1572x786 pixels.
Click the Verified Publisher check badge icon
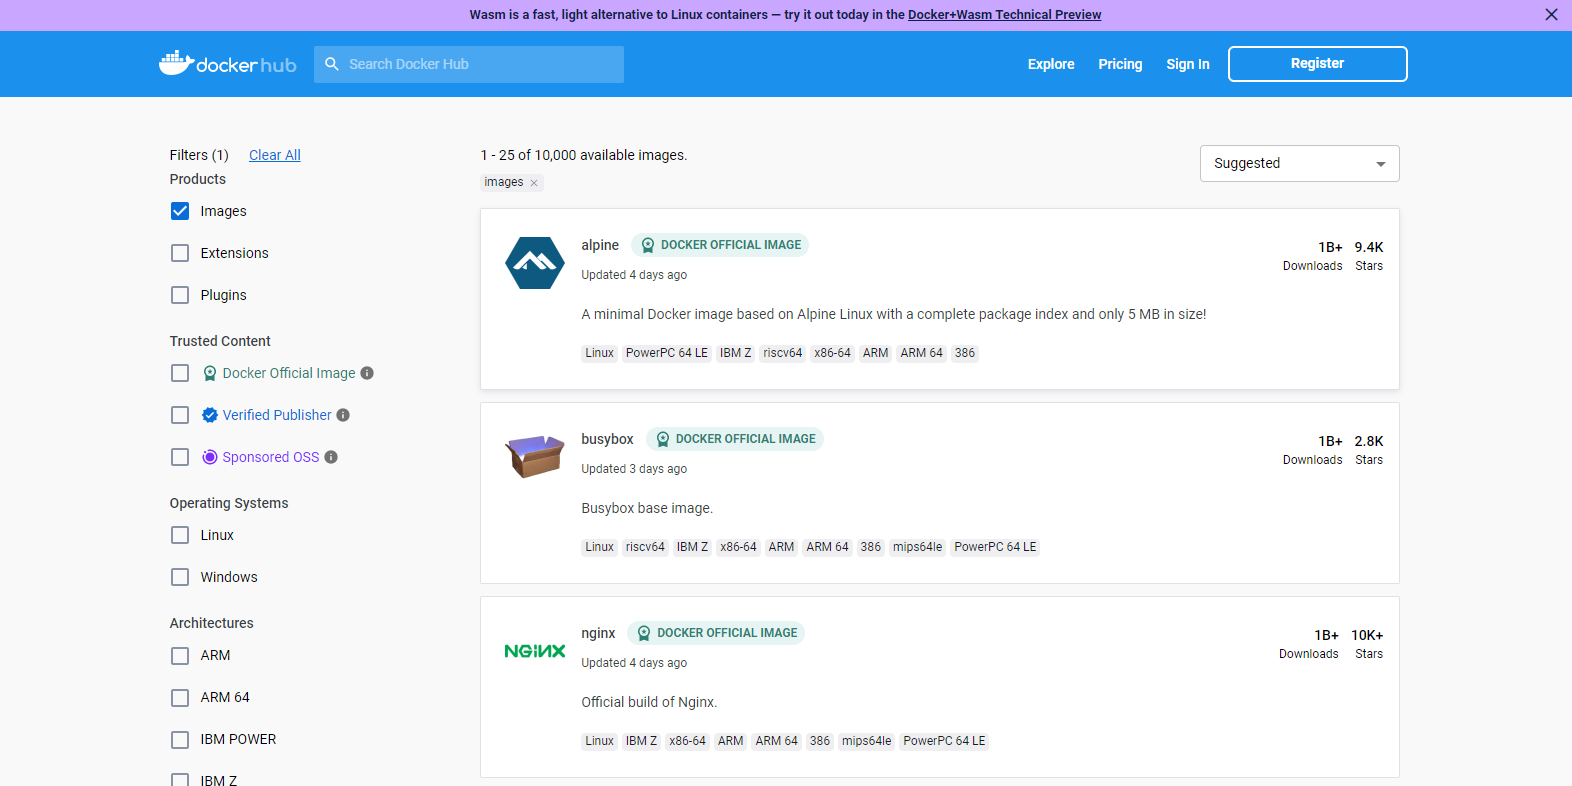[210, 415]
